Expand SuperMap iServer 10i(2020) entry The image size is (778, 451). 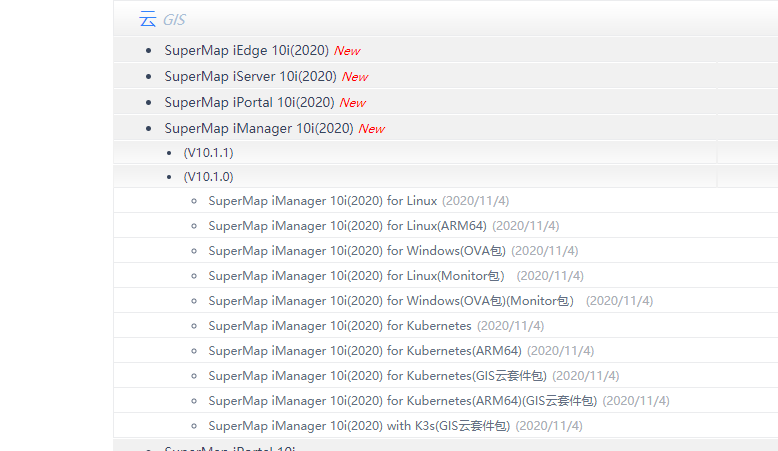pyautogui.click(x=251, y=76)
